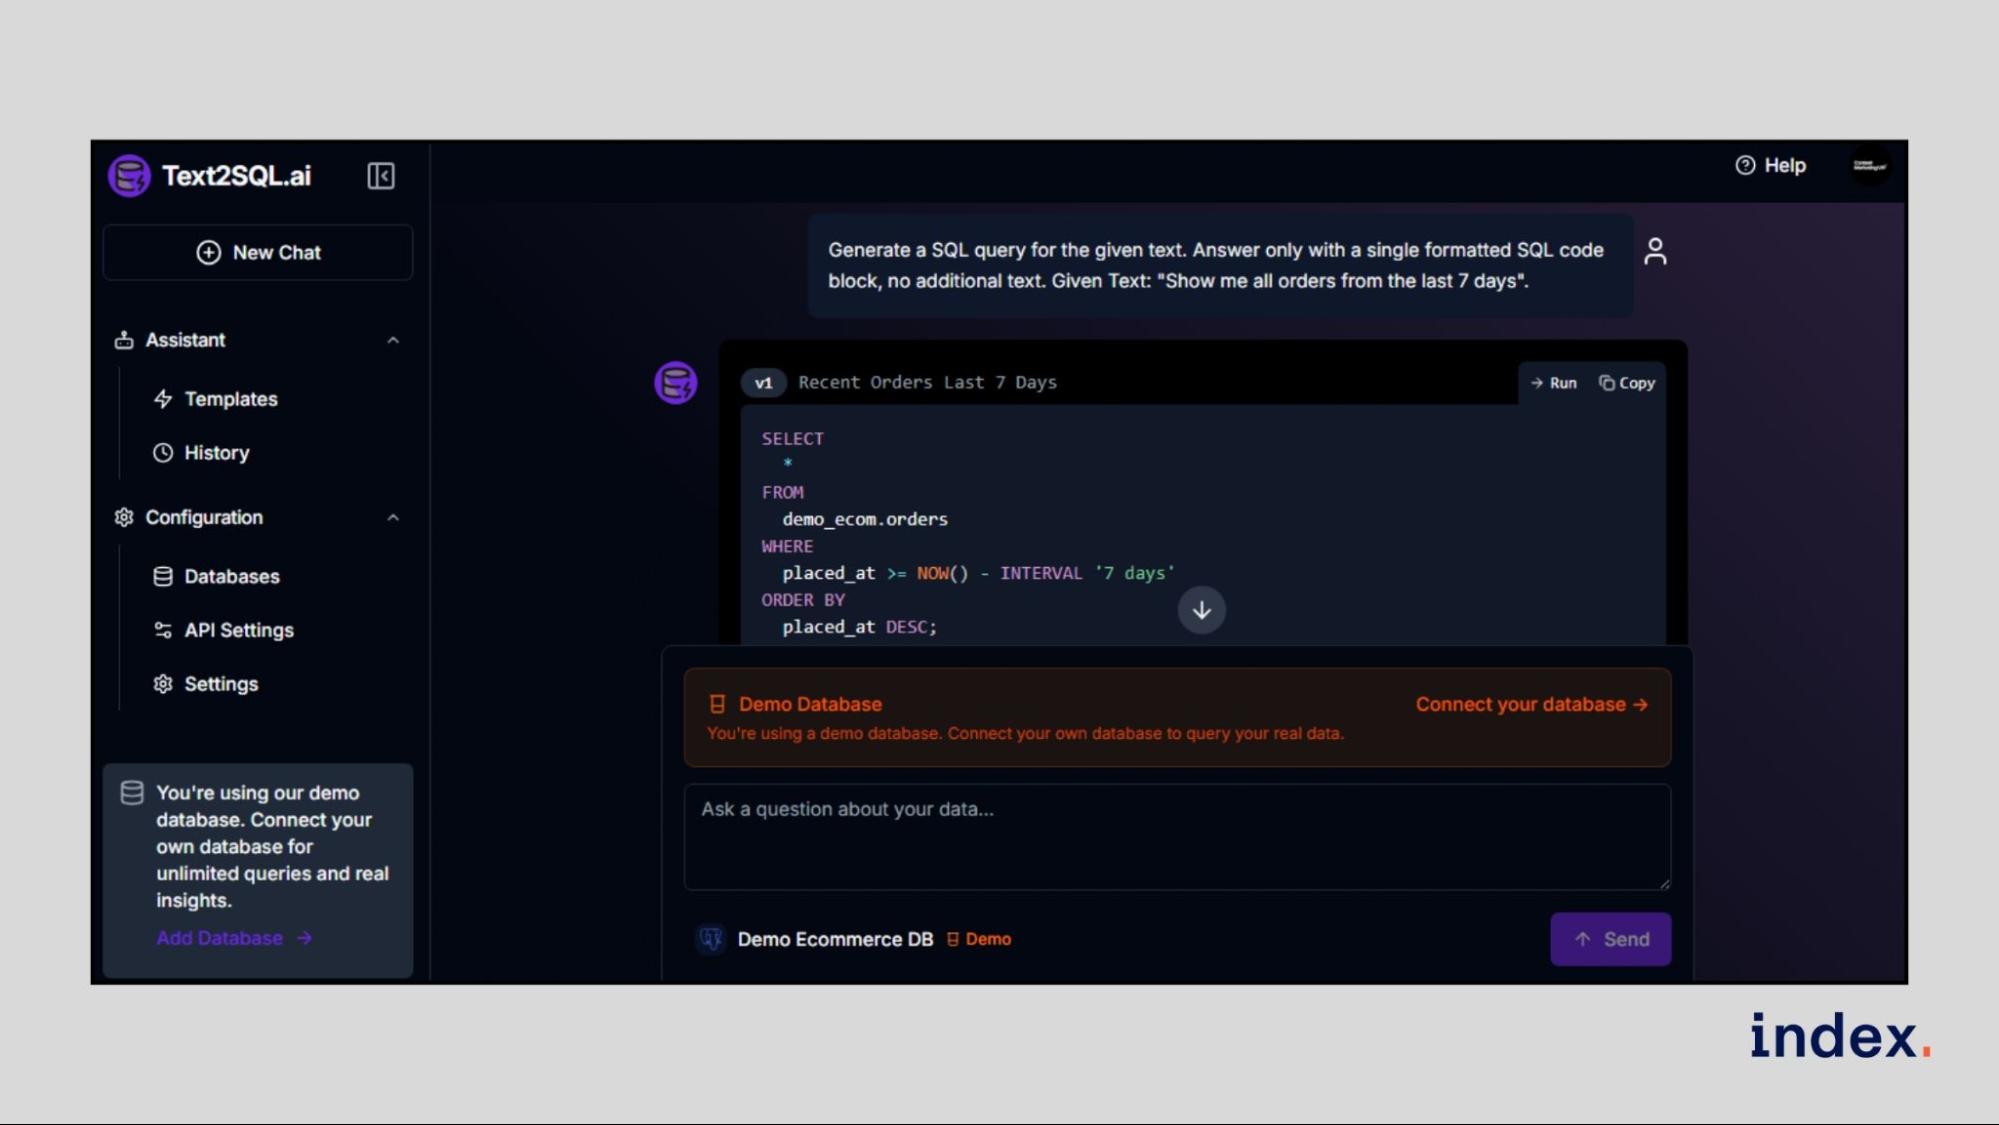
Task: Run the generated SQL query
Action: tap(1553, 383)
